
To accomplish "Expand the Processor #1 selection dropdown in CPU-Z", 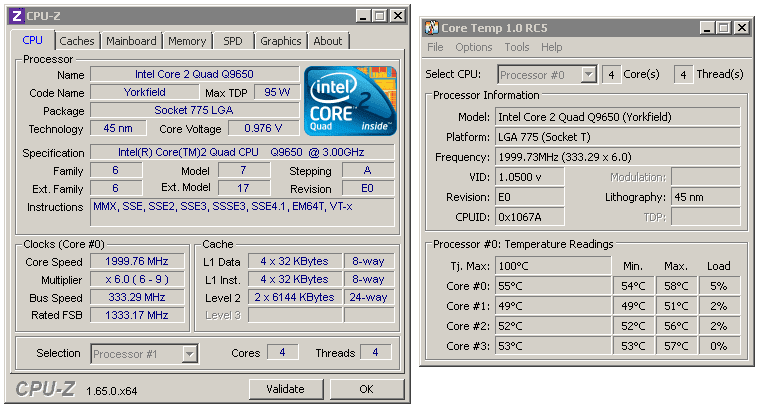I will [x=190, y=354].
